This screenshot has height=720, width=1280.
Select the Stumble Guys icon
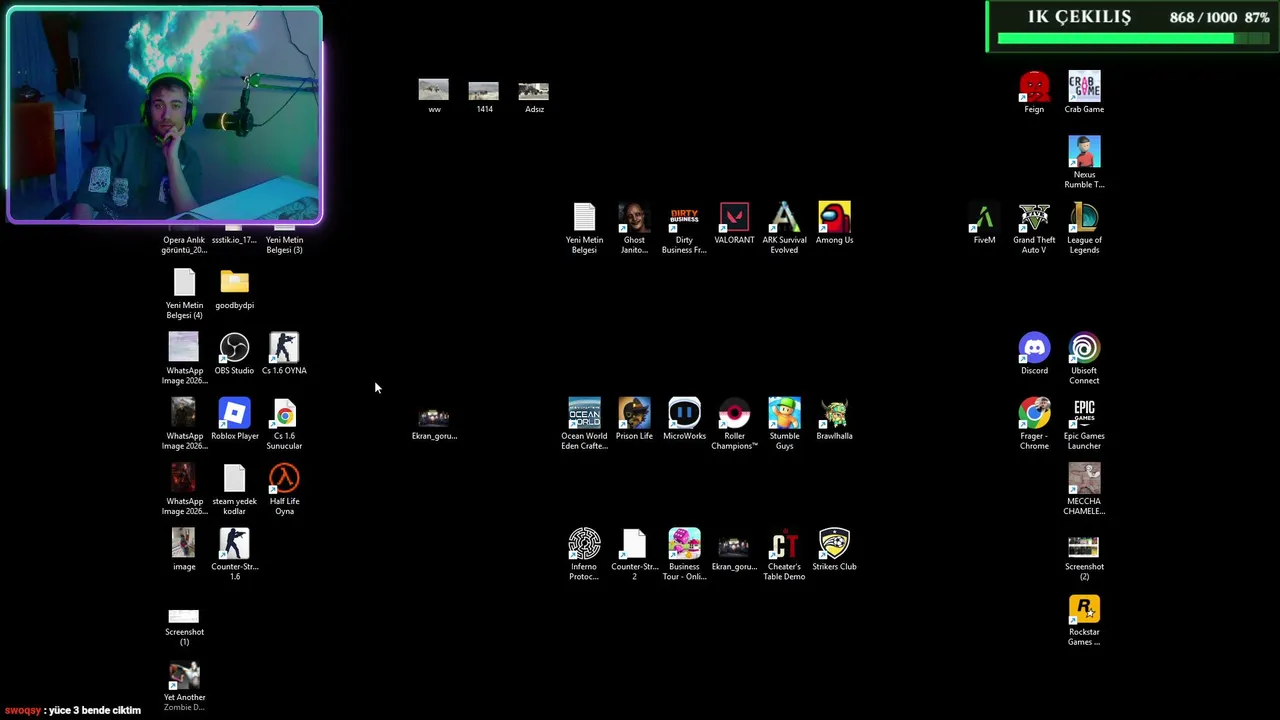pyautogui.click(x=784, y=414)
